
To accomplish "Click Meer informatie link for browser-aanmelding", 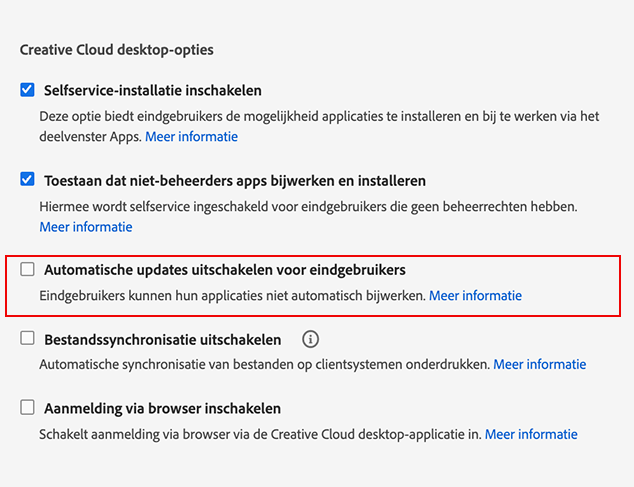I will pyautogui.click(x=531, y=435).
